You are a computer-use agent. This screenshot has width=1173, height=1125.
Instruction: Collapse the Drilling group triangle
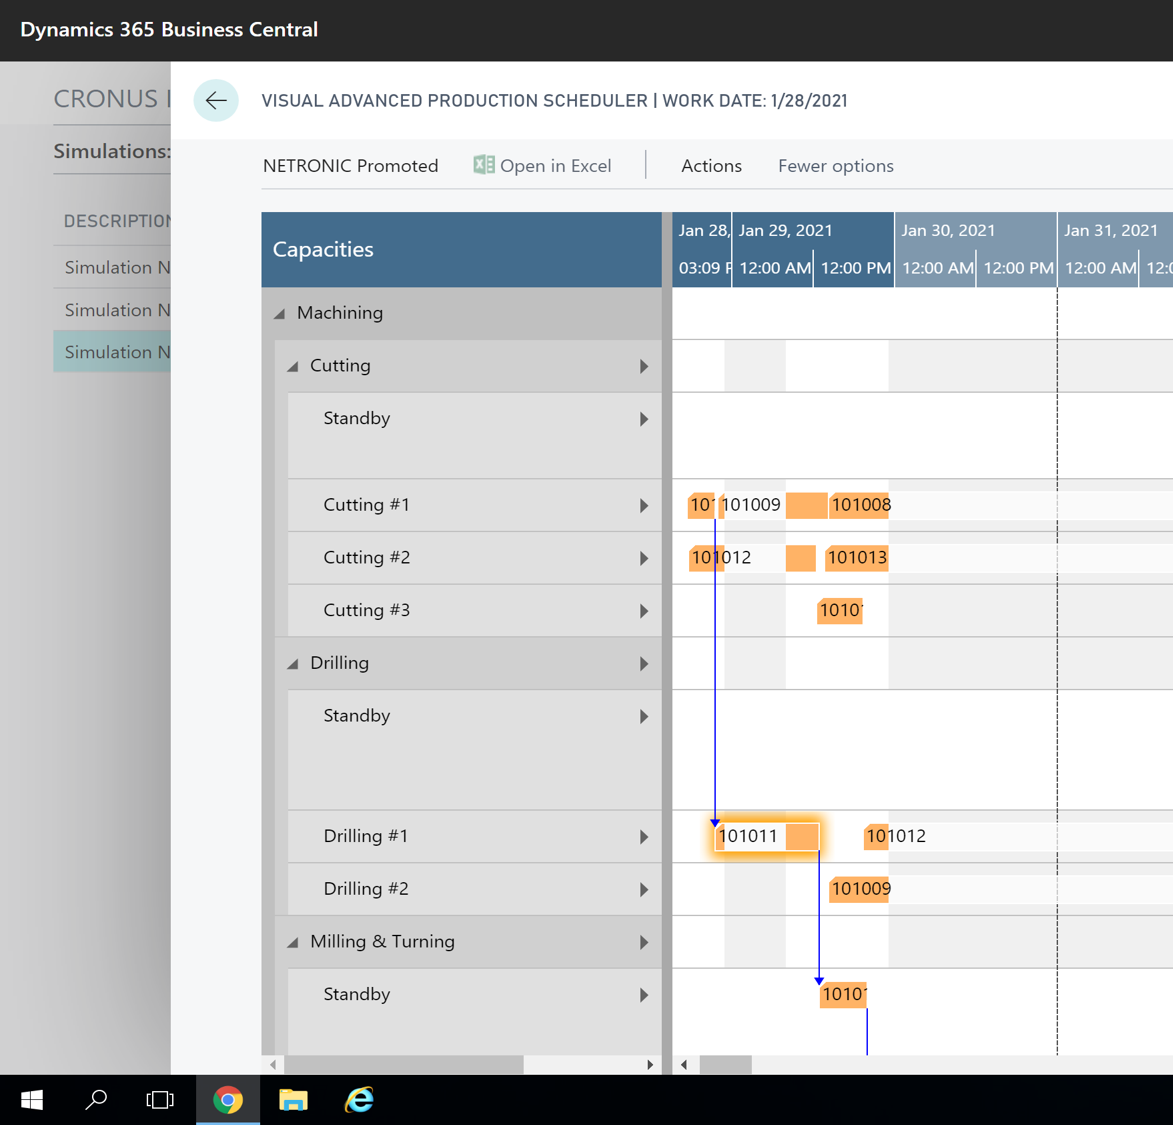pyautogui.click(x=293, y=664)
